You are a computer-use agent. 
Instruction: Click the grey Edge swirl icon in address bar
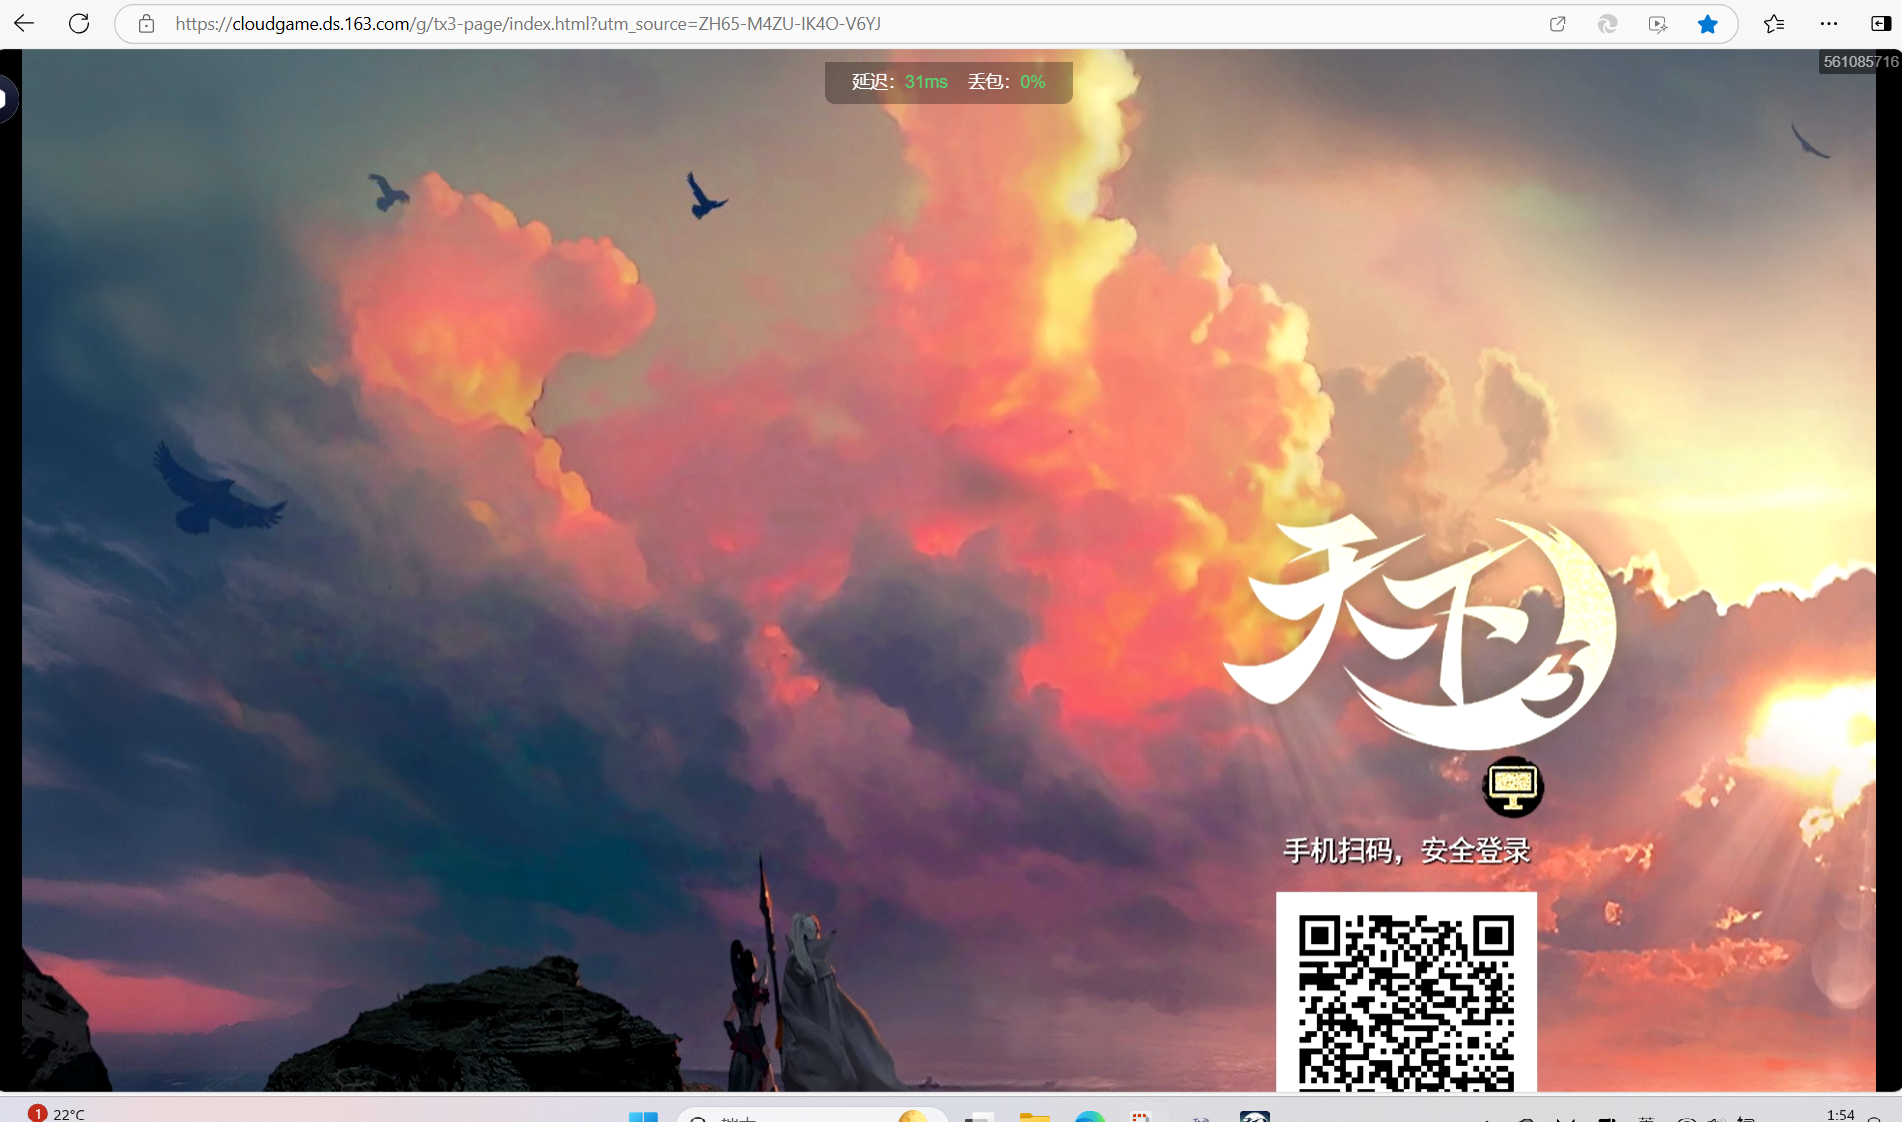coord(1607,24)
